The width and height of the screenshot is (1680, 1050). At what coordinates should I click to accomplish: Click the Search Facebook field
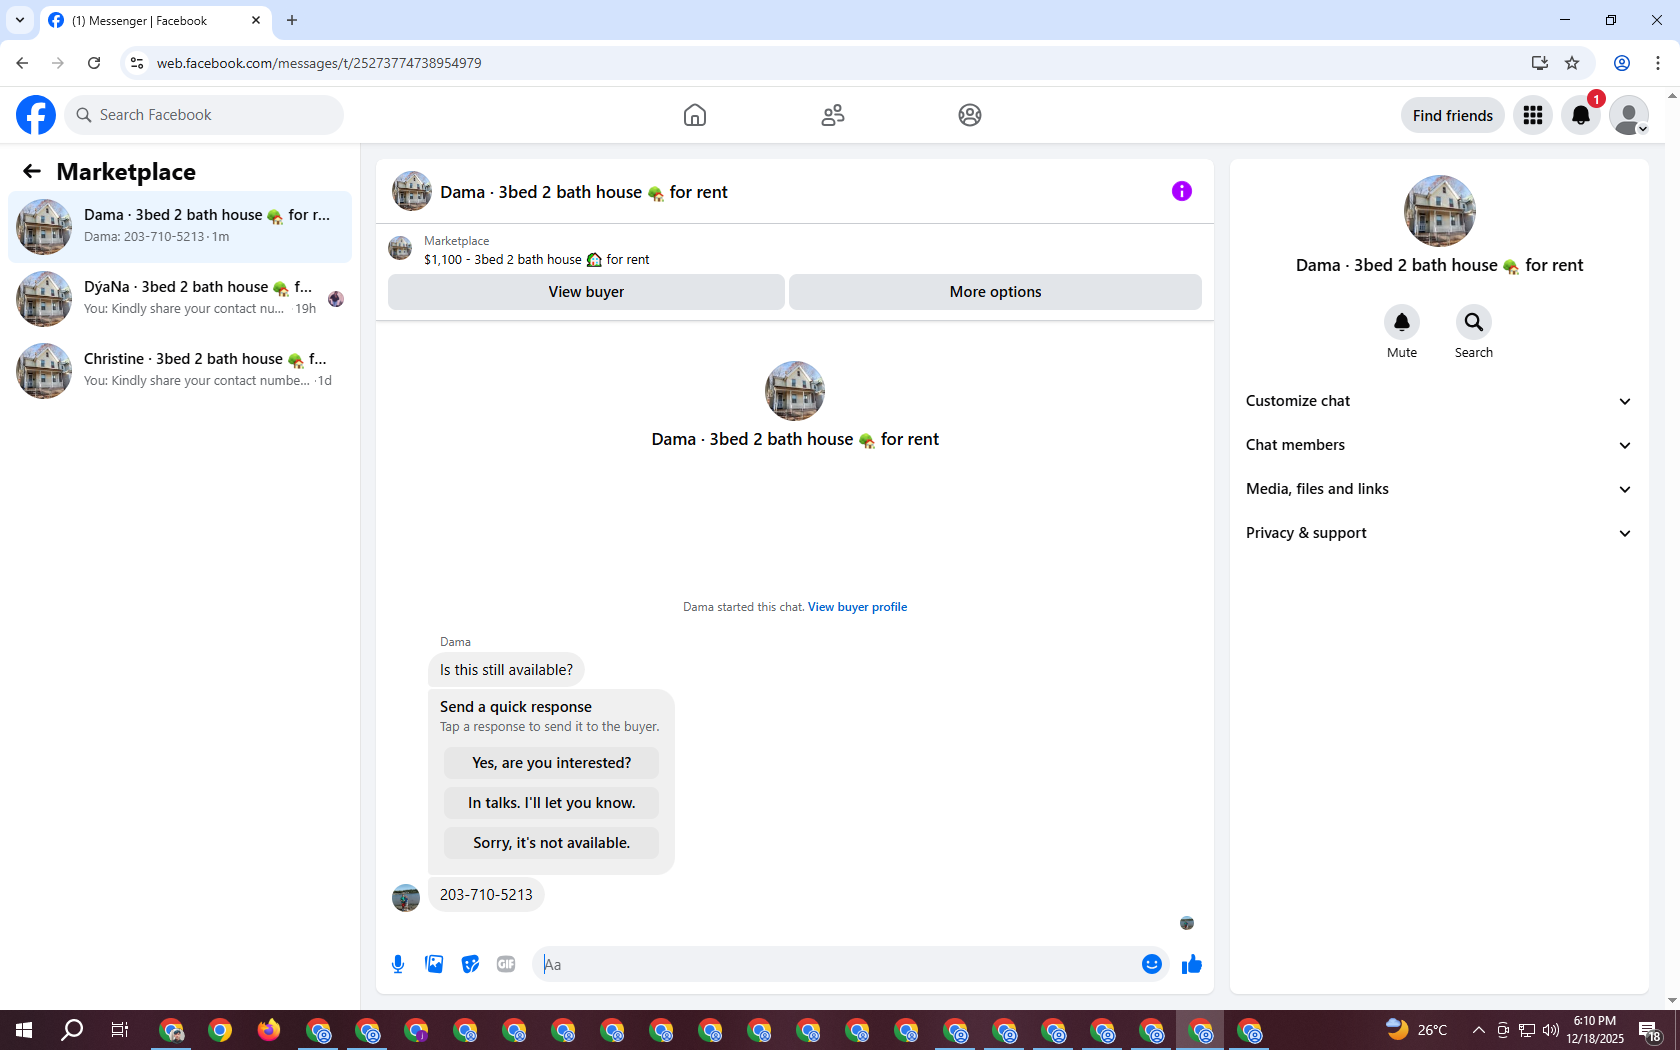click(204, 115)
